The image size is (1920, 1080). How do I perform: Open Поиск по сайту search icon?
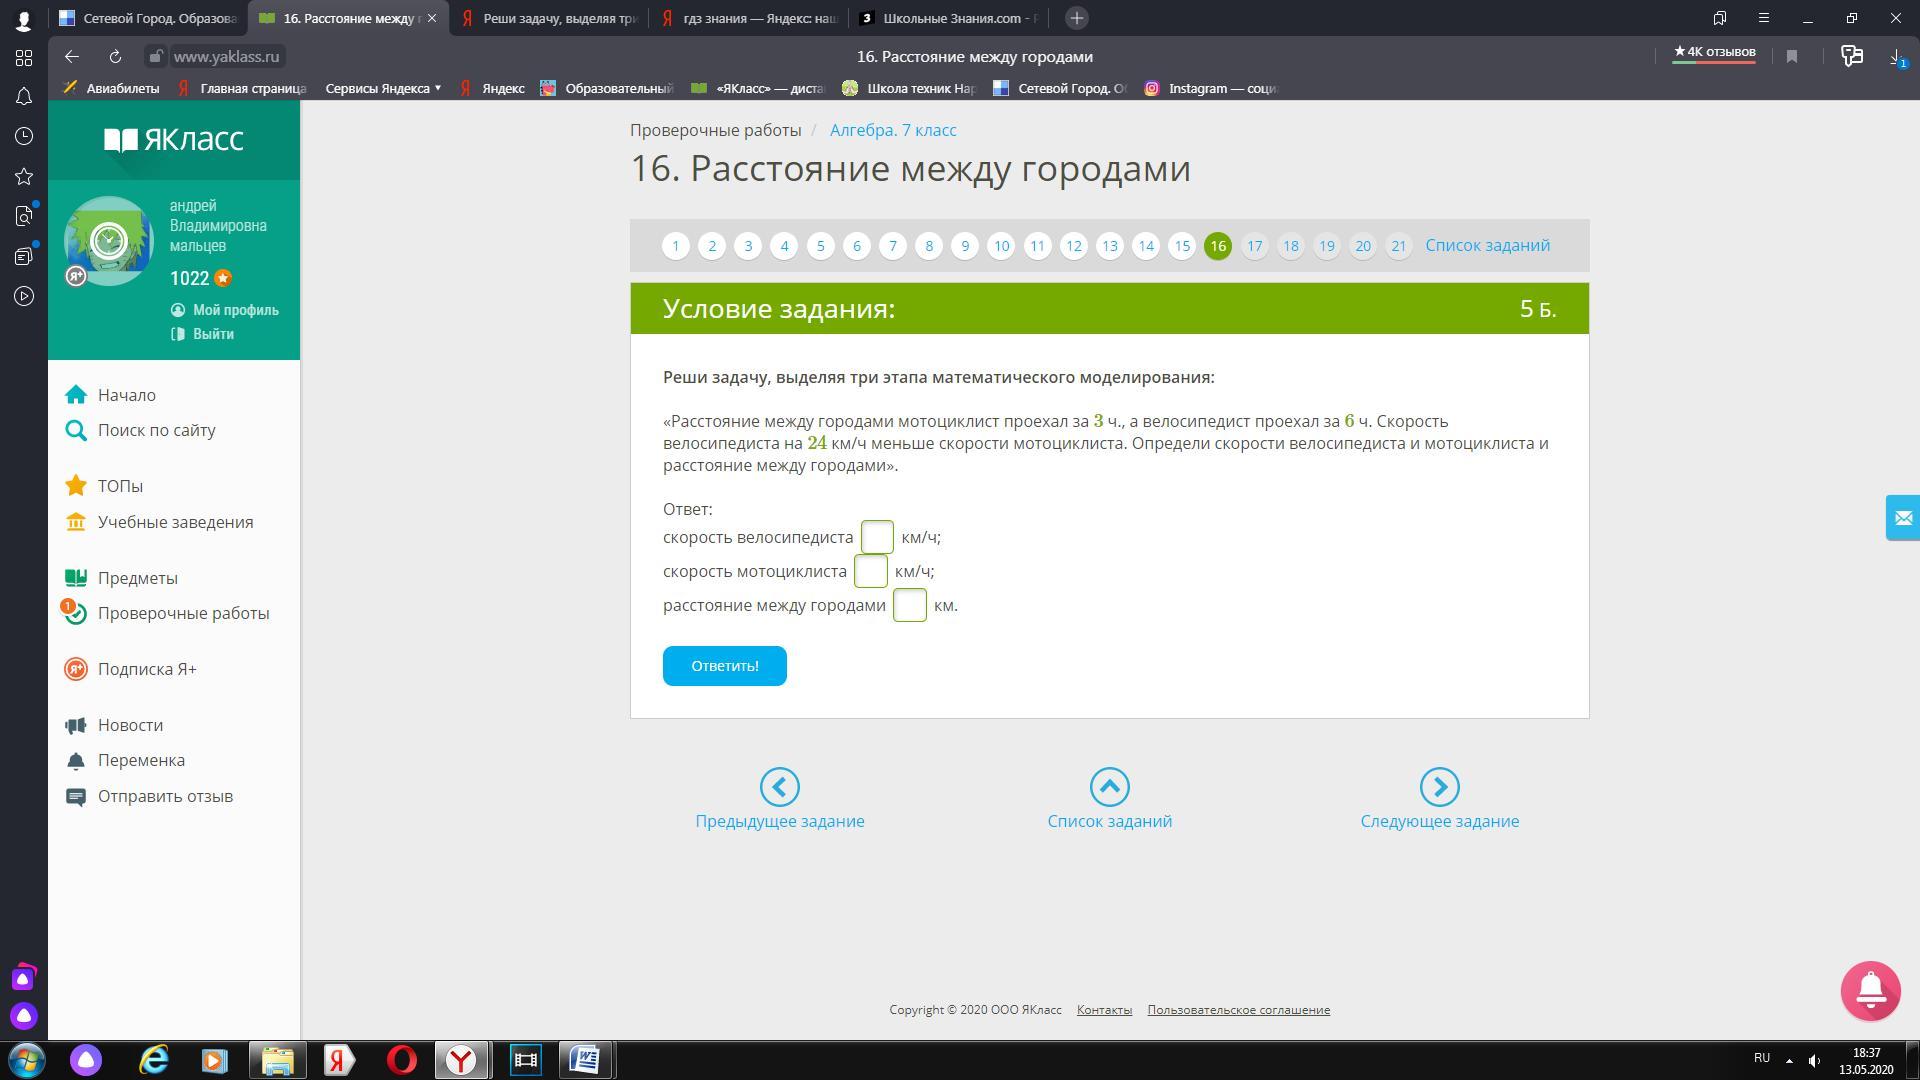tap(76, 431)
